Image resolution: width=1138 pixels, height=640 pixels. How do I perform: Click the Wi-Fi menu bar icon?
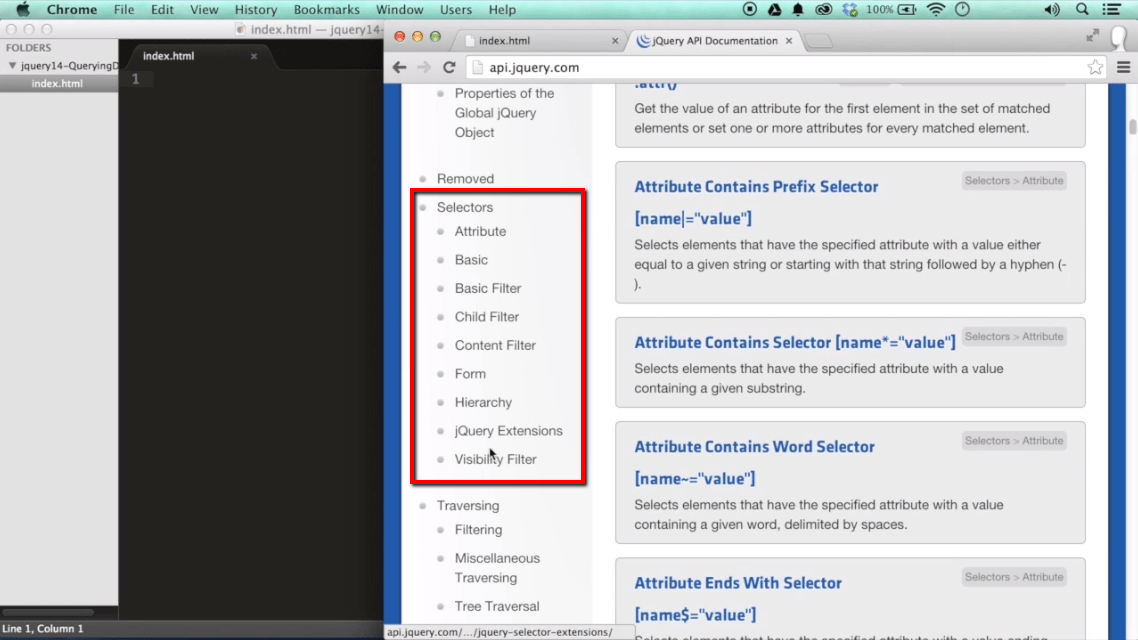click(934, 9)
